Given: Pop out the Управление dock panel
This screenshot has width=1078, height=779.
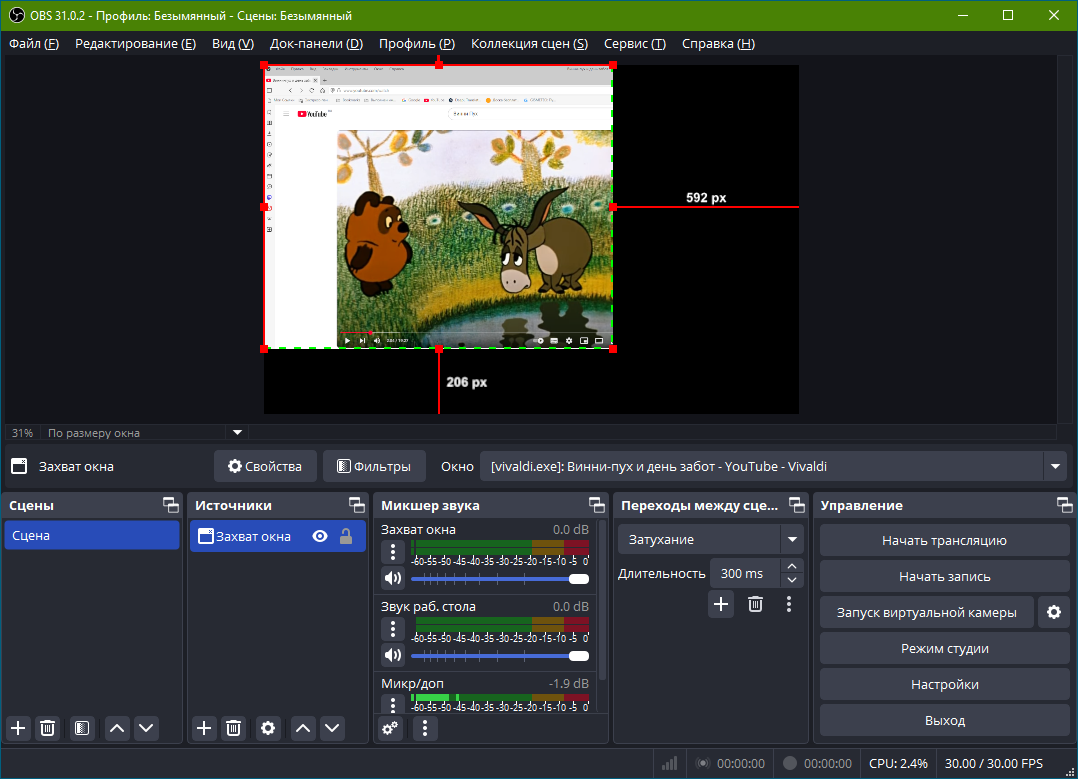Looking at the screenshot, I should point(1064,505).
